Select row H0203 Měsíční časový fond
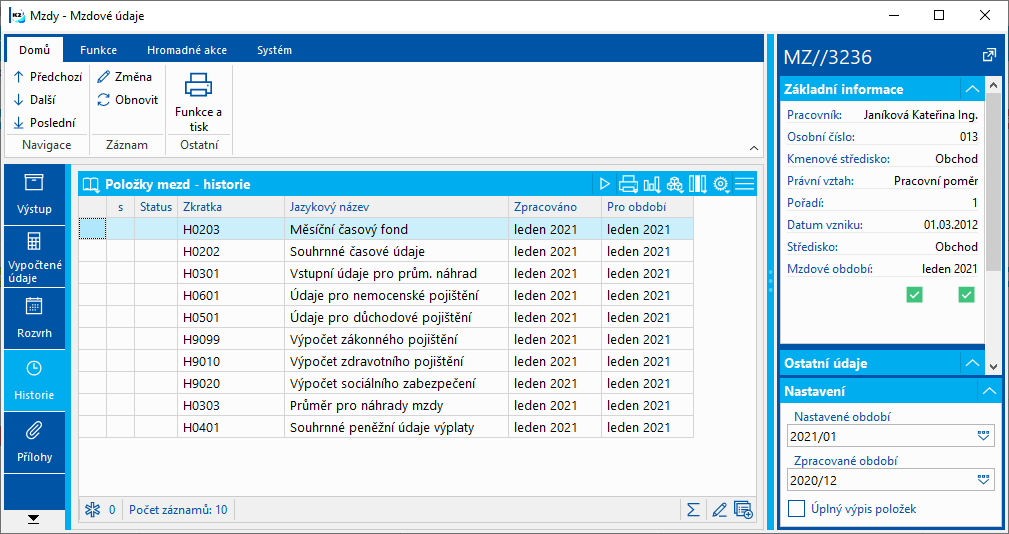The height and width of the screenshot is (534, 1009). coord(386,229)
